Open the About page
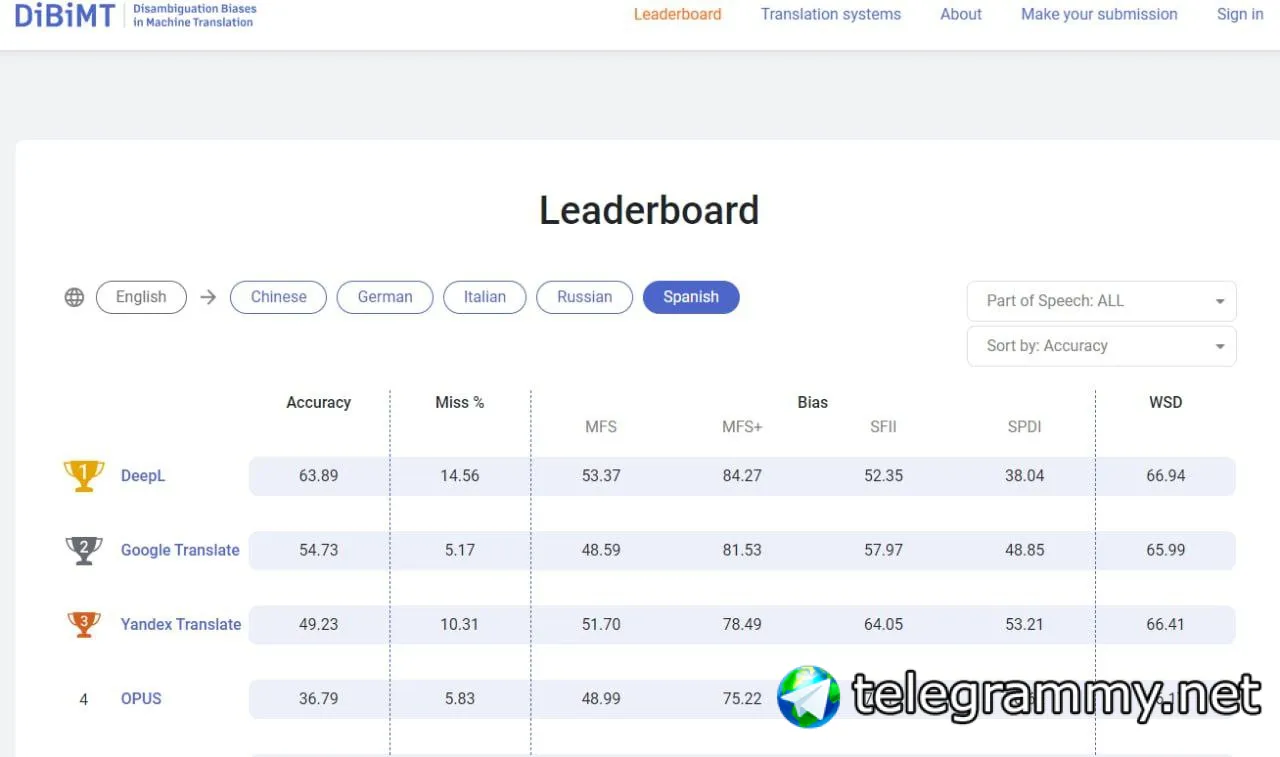Screen dimensions: 1280x757 pyautogui.click(x=961, y=14)
